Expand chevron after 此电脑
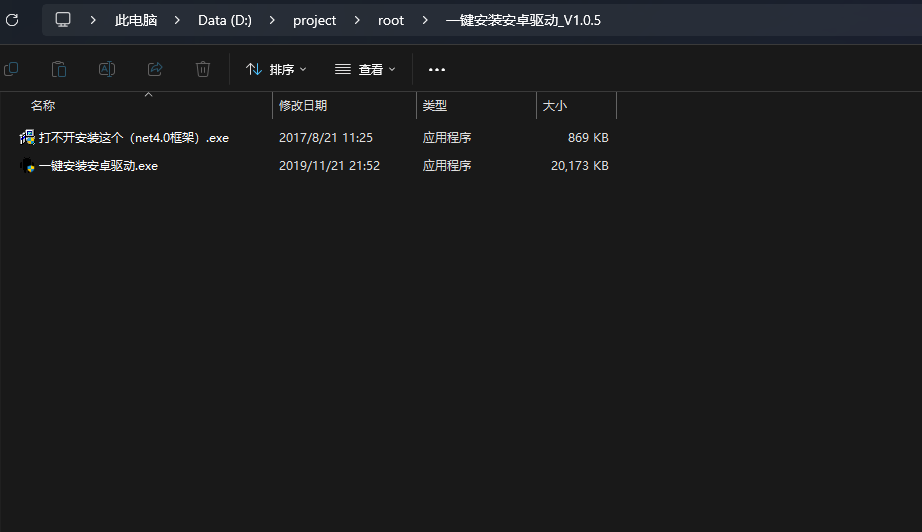The image size is (922, 532). (177, 20)
